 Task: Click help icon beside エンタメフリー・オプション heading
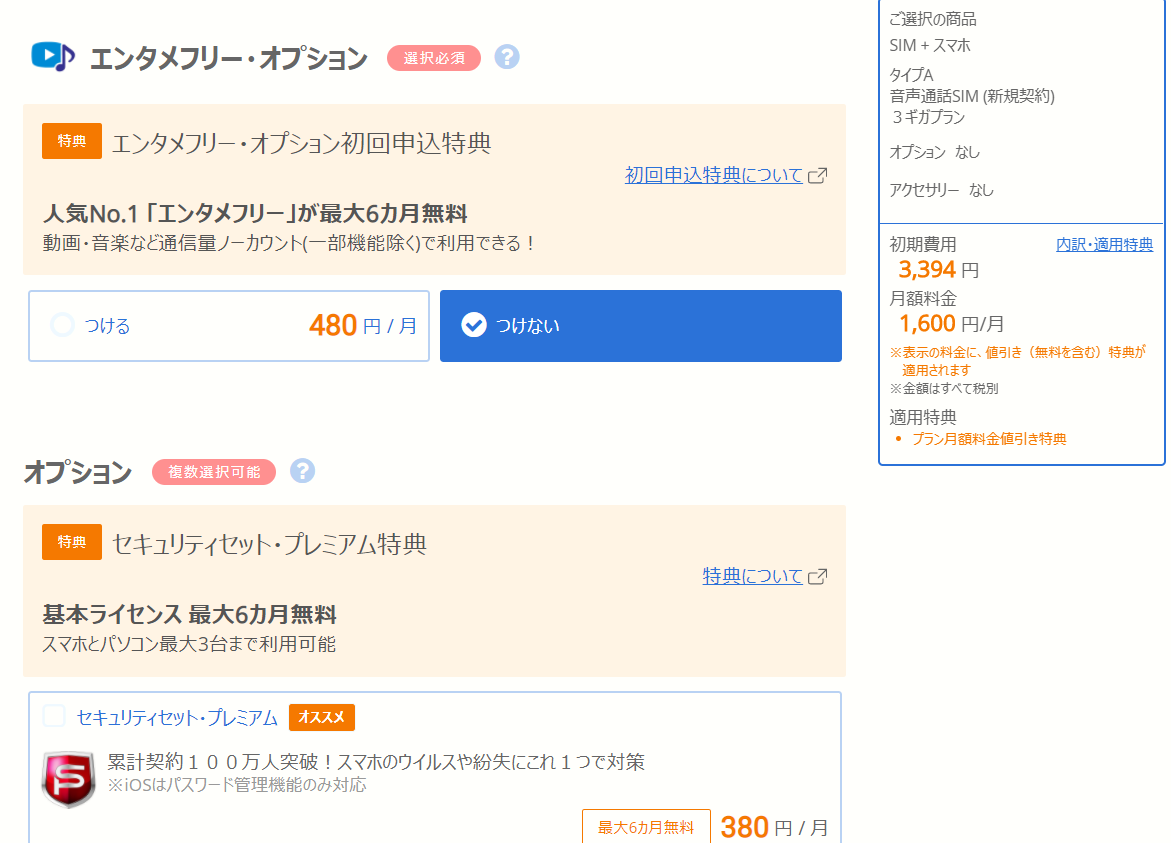(x=507, y=57)
